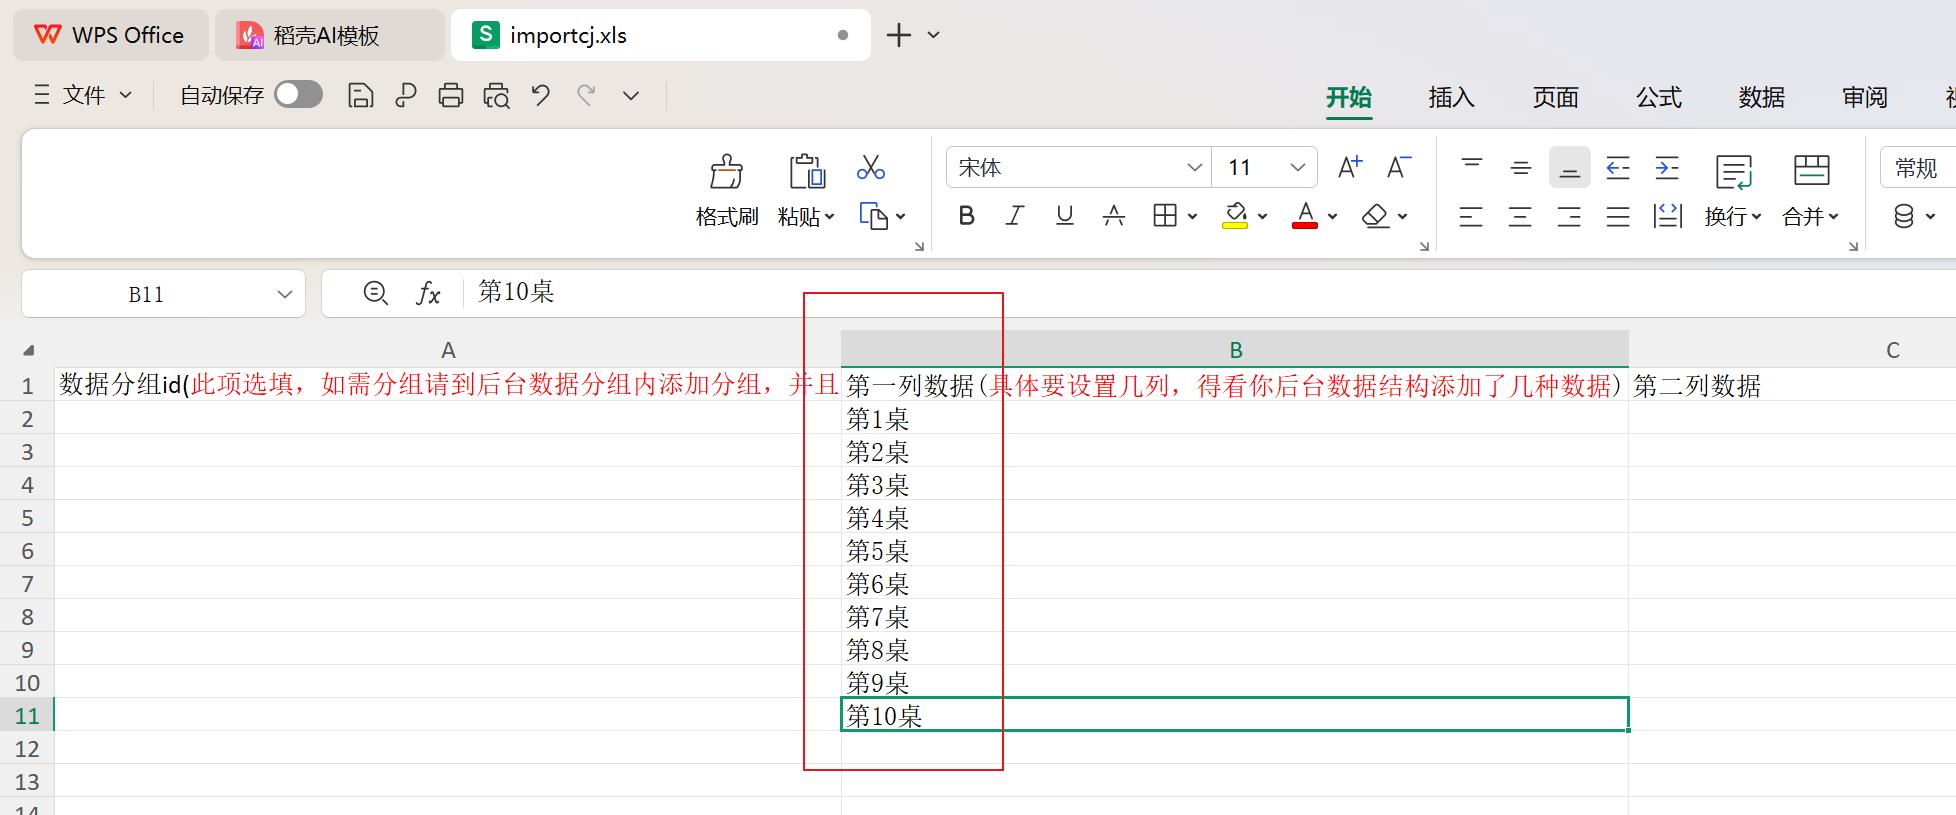This screenshot has width=1956, height=815.
Task: Switch to the 稻壳AI模板 document tab
Action: pyautogui.click(x=329, y=35)
